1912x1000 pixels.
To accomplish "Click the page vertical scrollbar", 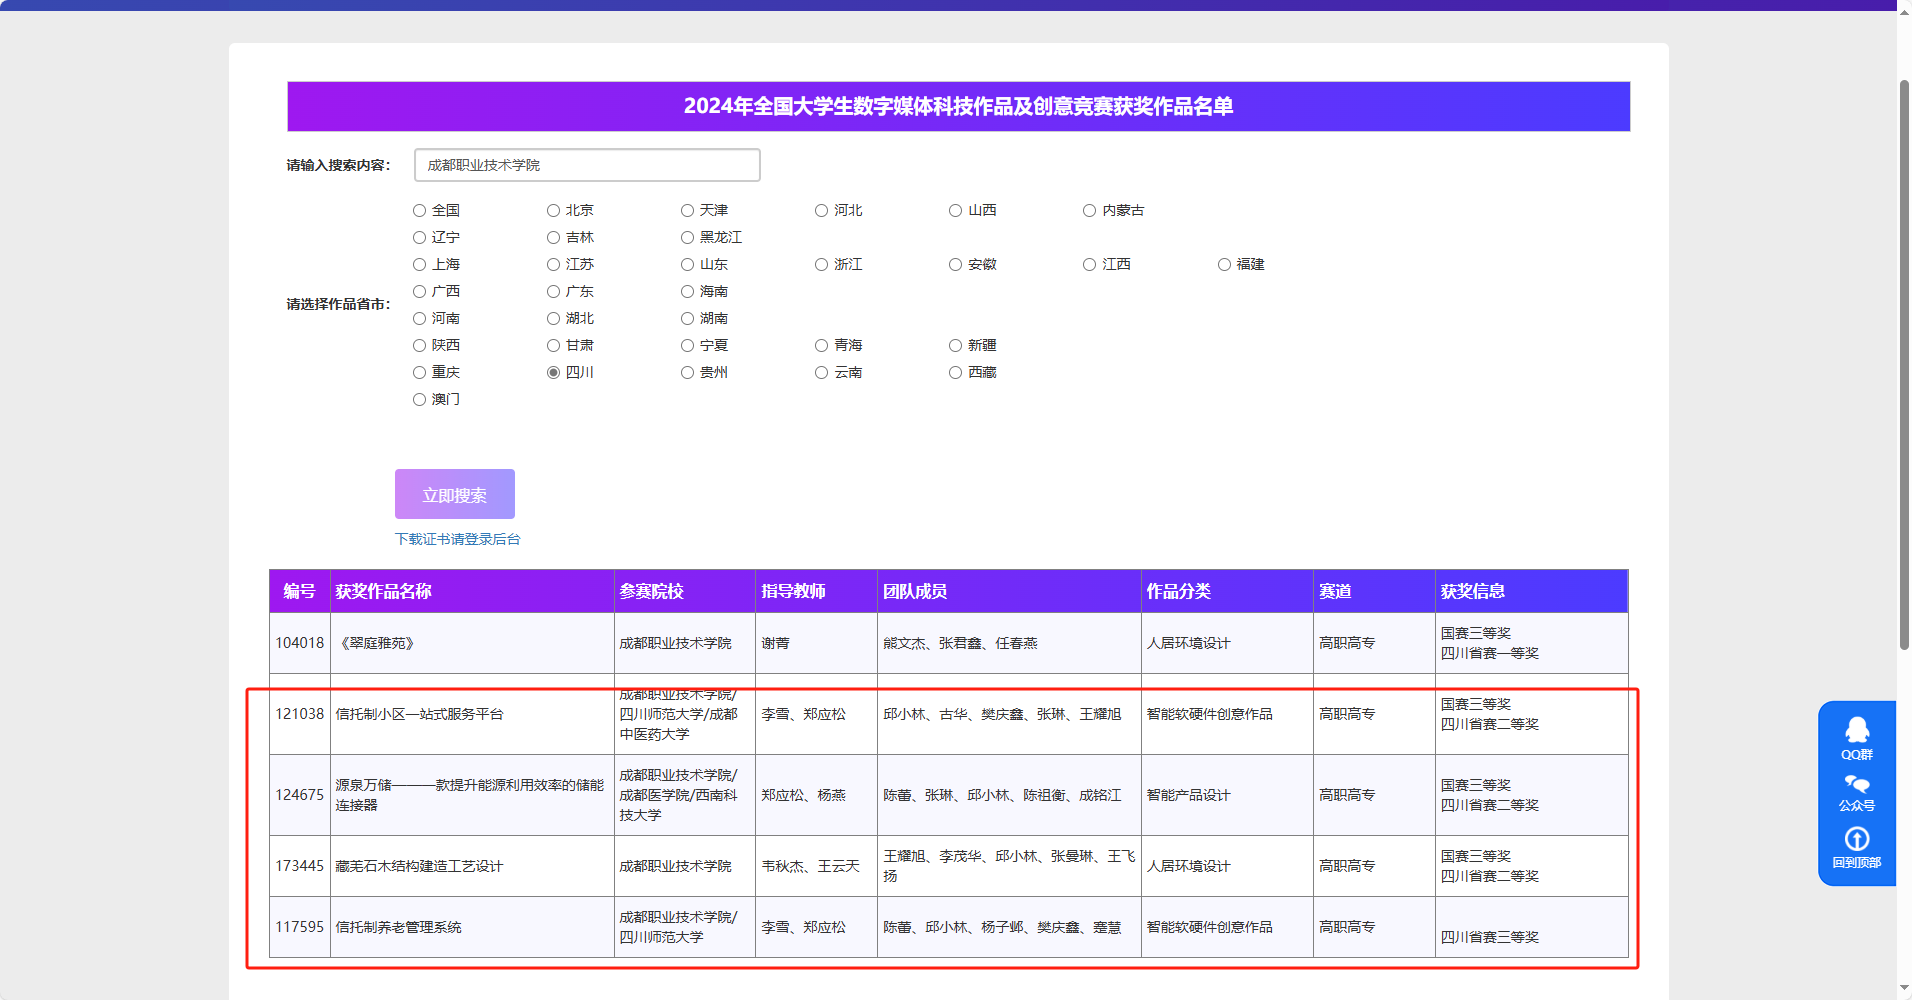I will coord(1904,365).
